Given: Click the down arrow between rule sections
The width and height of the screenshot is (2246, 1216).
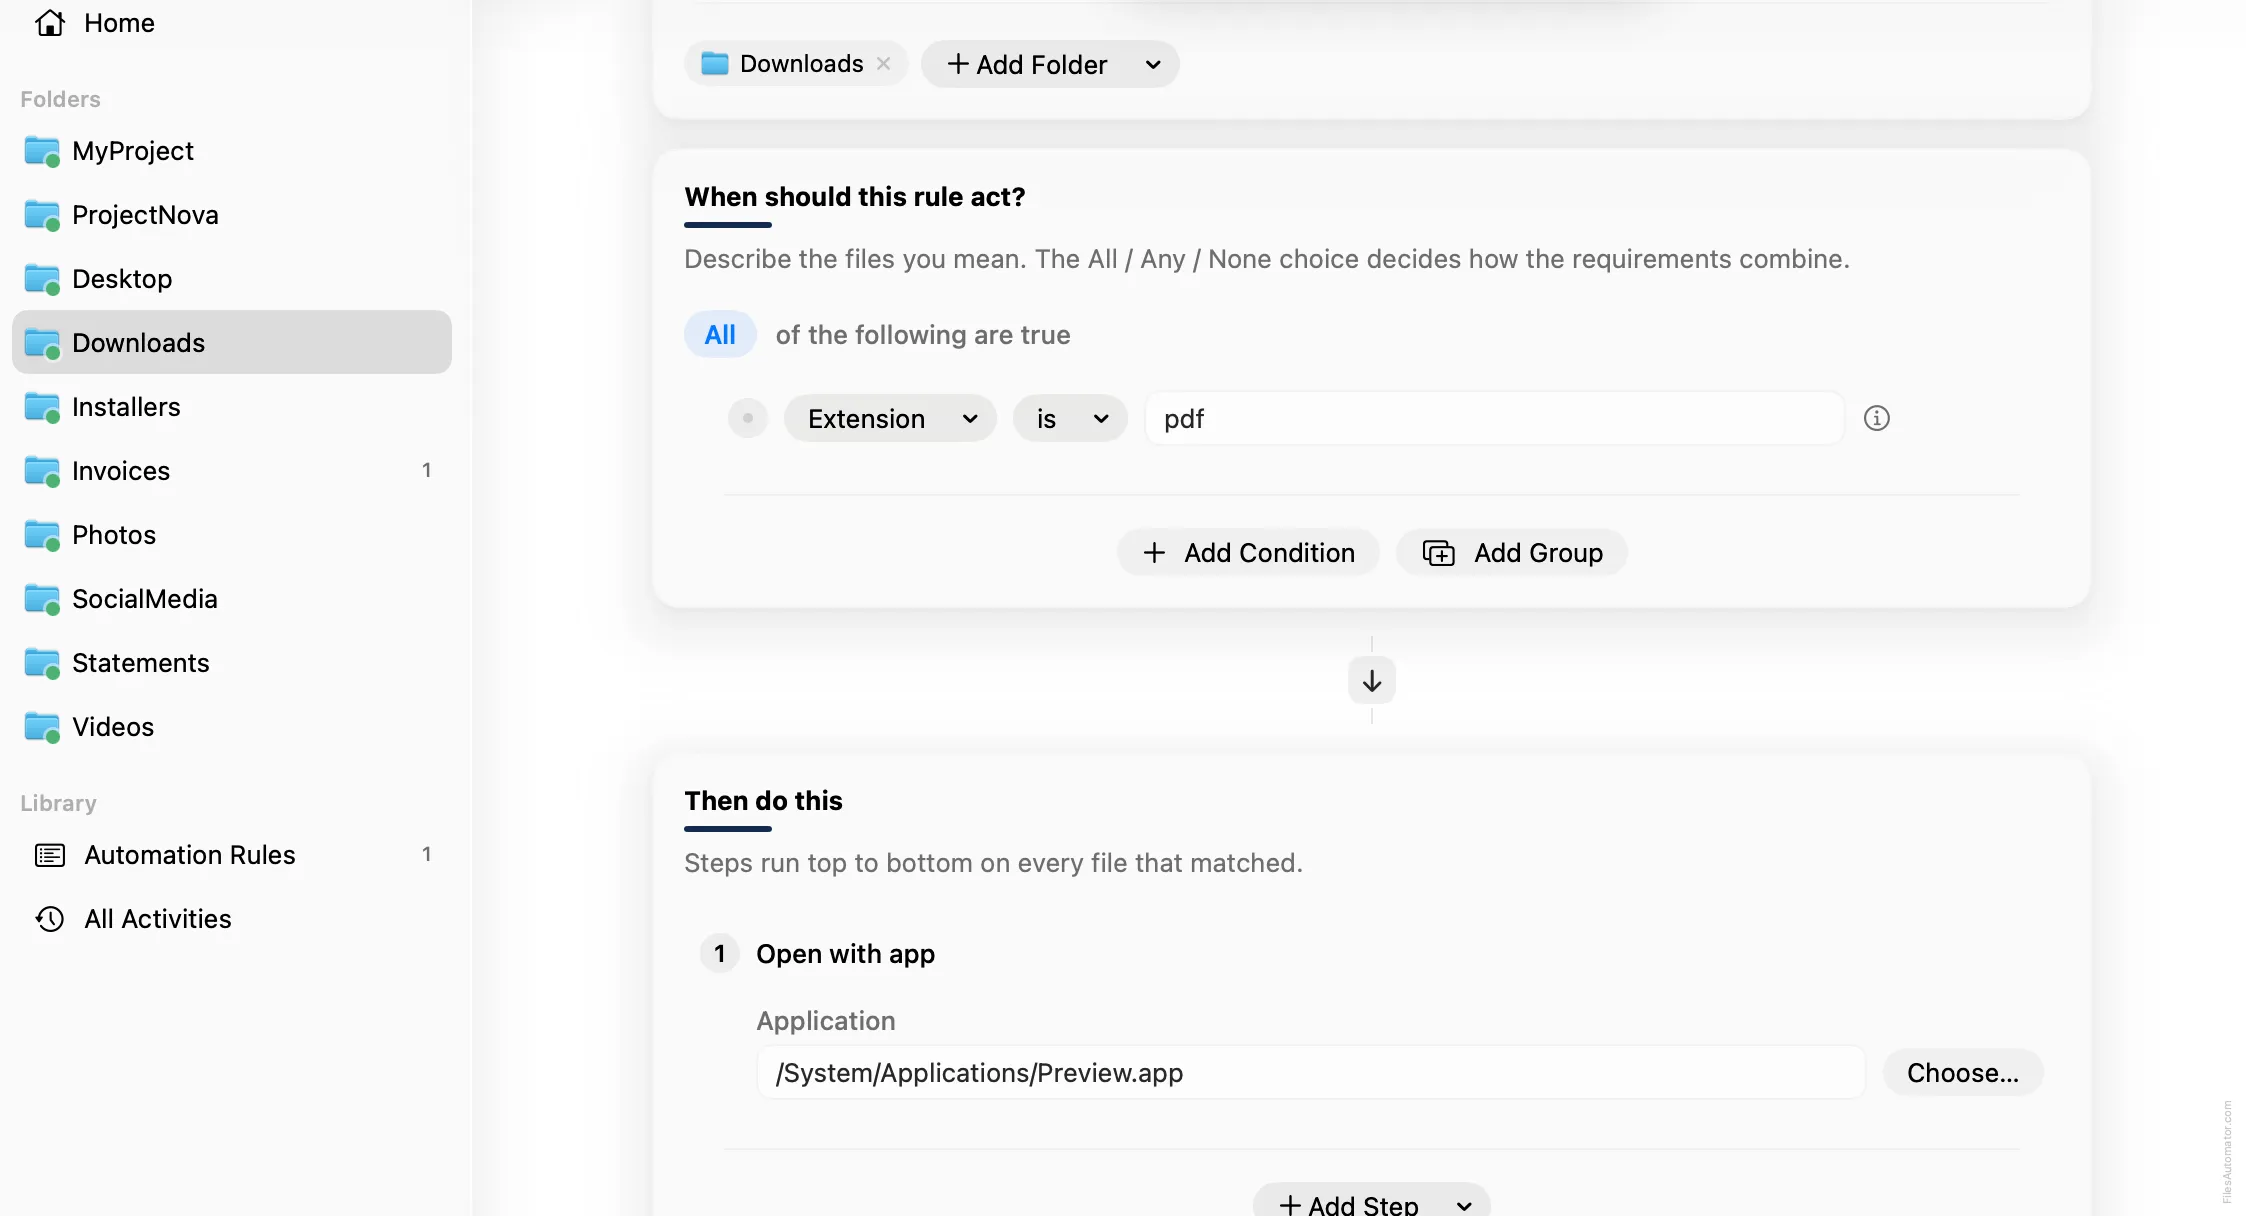Looking at the screenshot, I should tap(1371, 681).
